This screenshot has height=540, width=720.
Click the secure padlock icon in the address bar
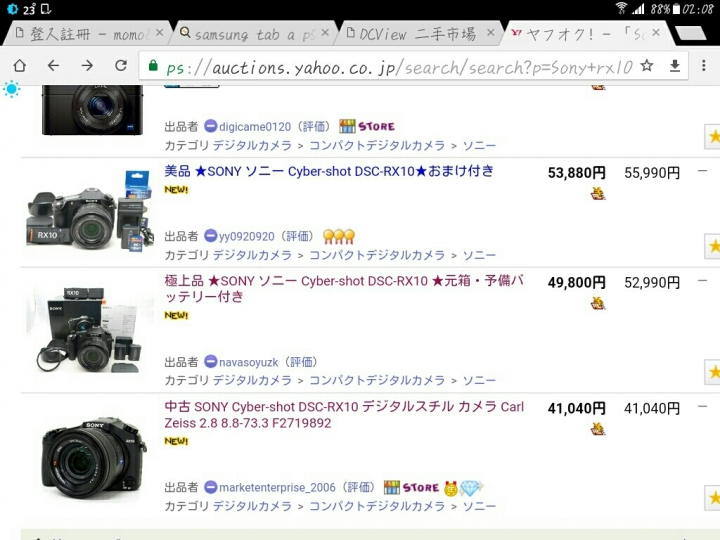click(x=153, y=66)
